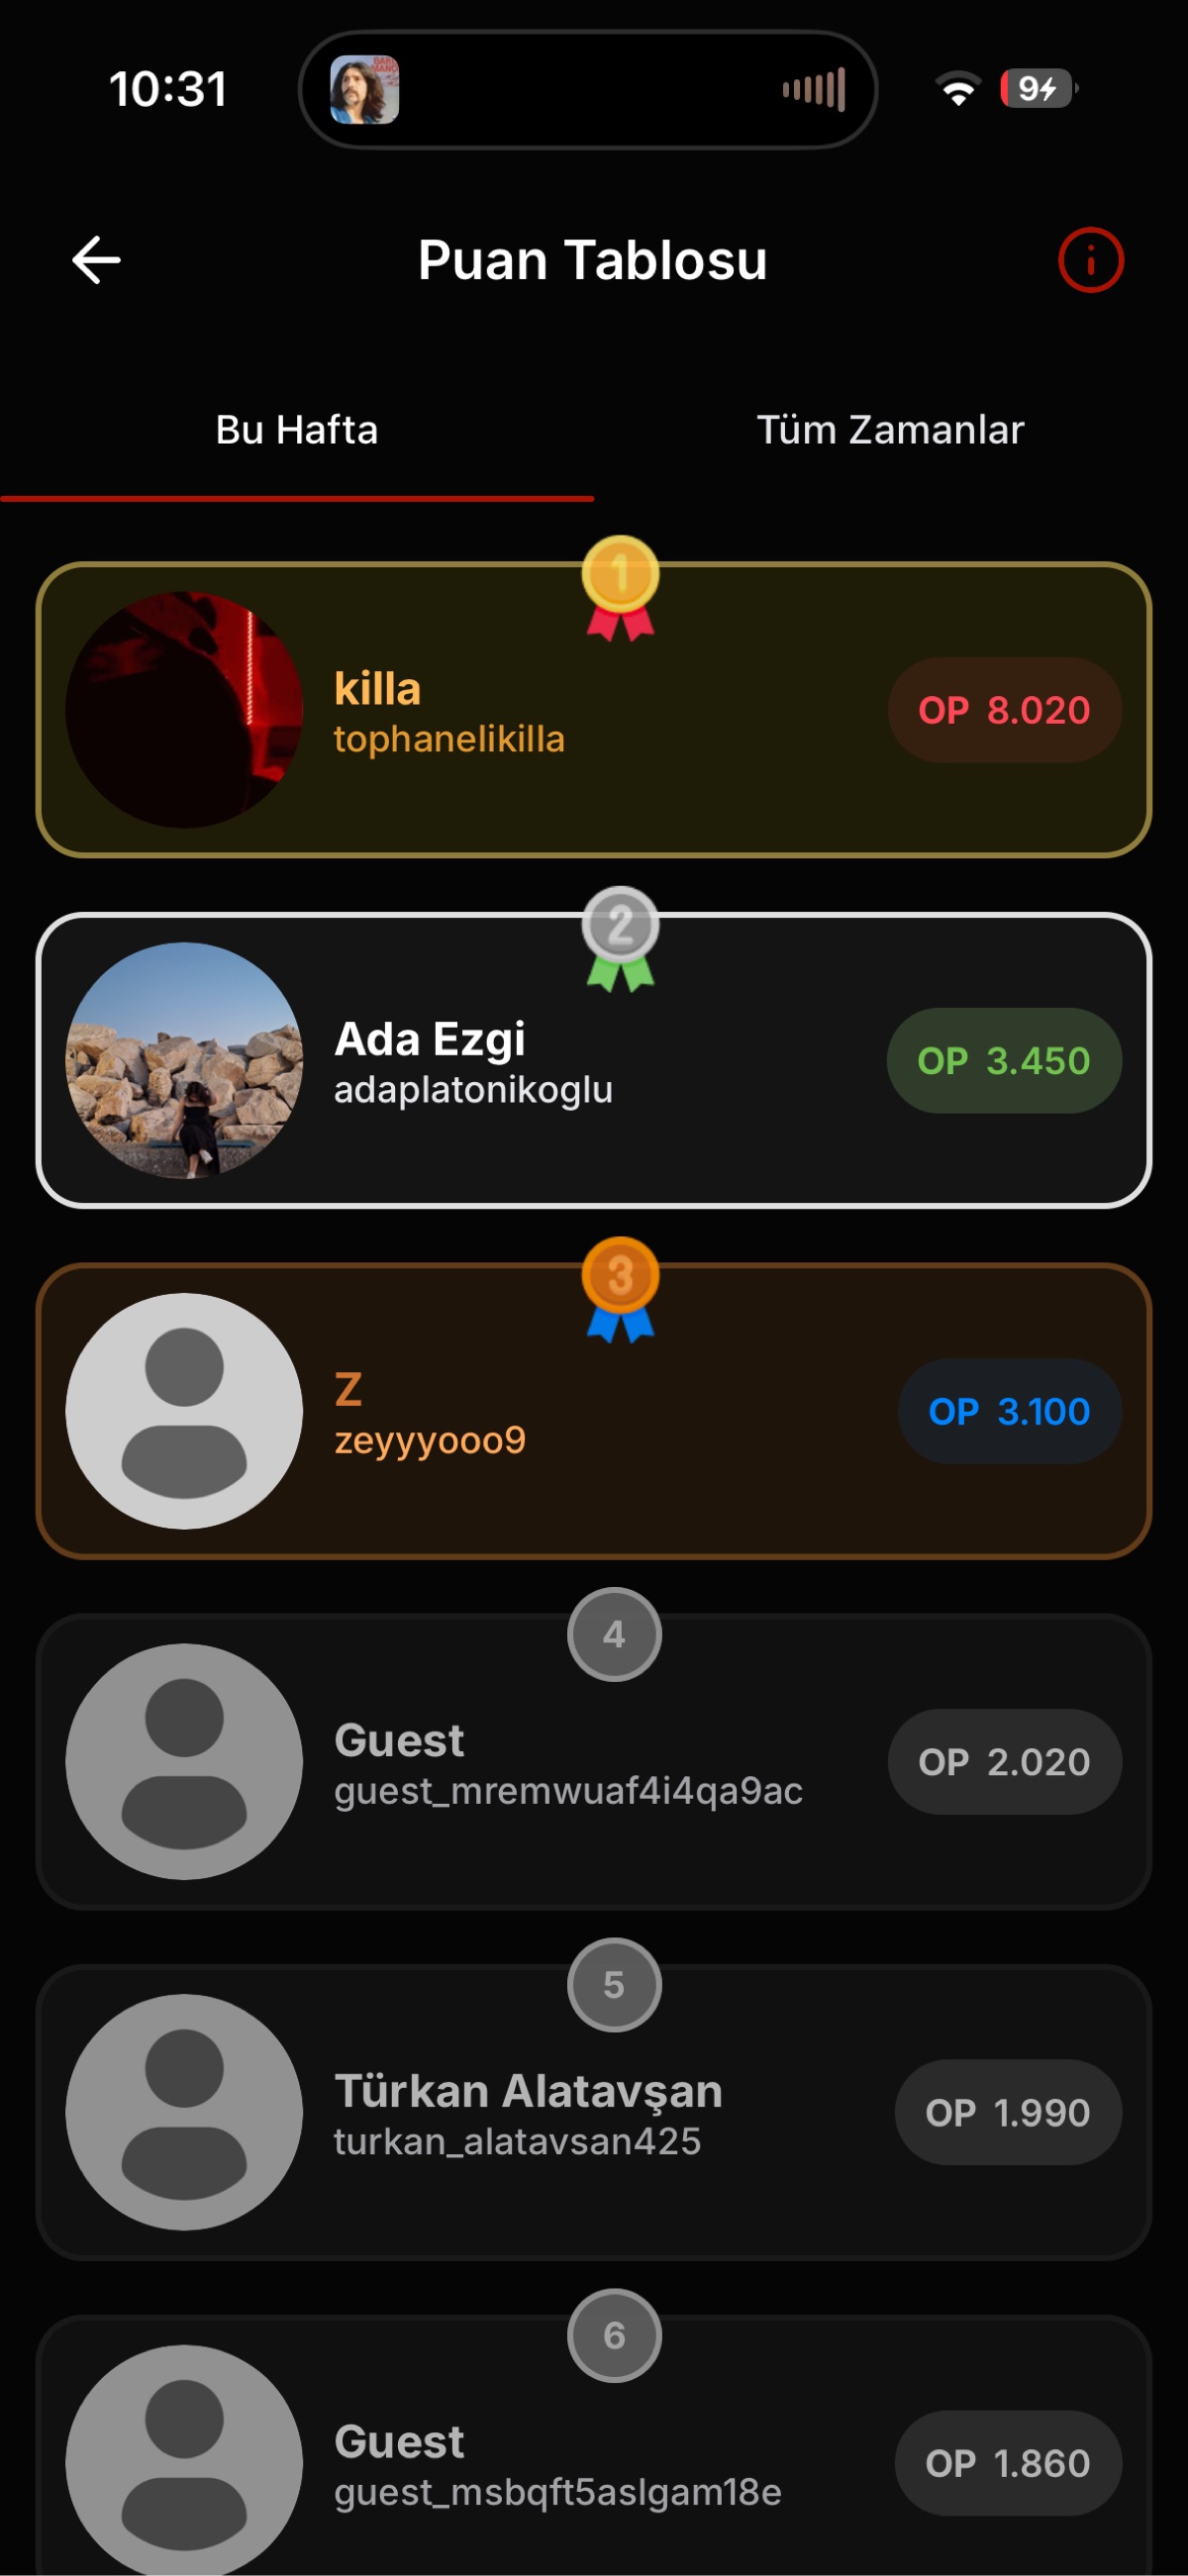
Task: Open killa's profile picture
Action: (184, 710)
